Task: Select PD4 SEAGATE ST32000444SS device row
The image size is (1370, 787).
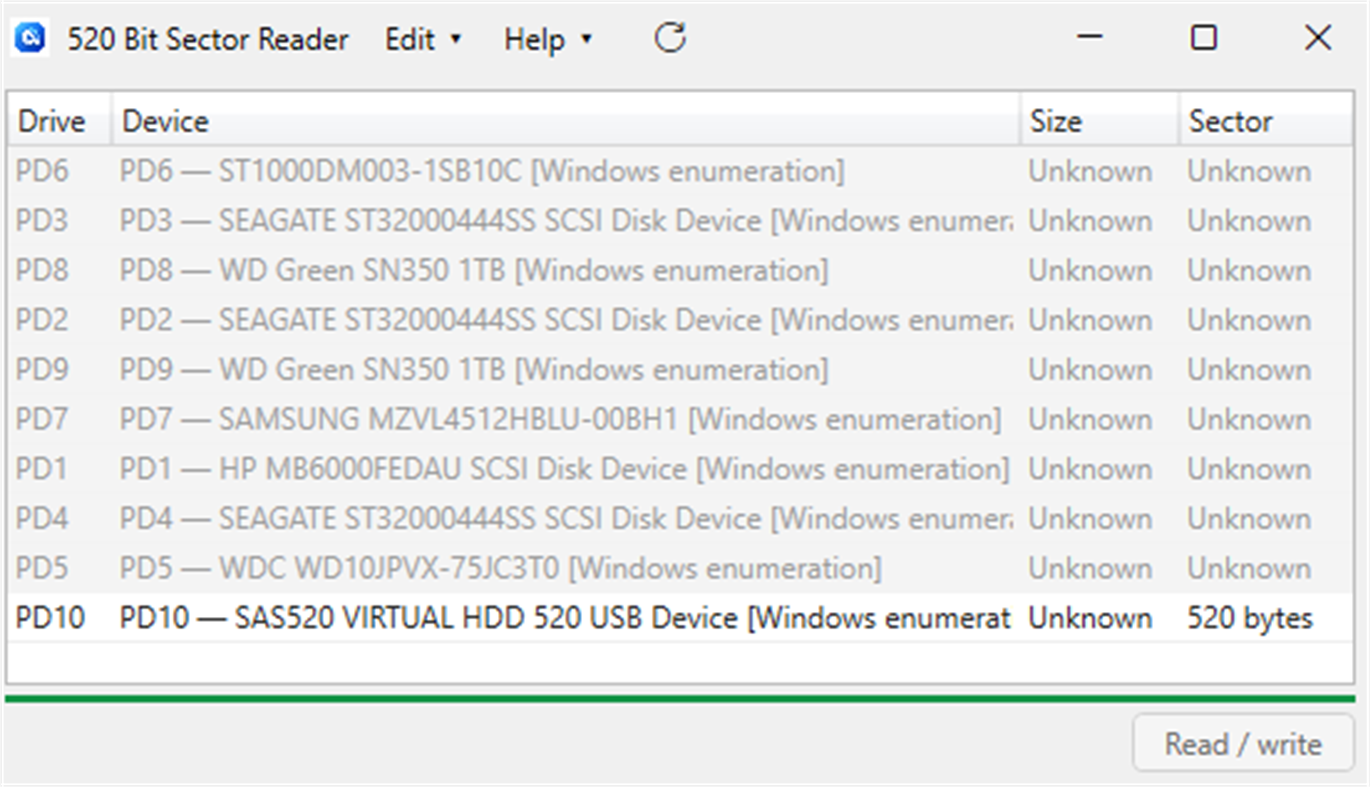Action: tap(680, 519)
